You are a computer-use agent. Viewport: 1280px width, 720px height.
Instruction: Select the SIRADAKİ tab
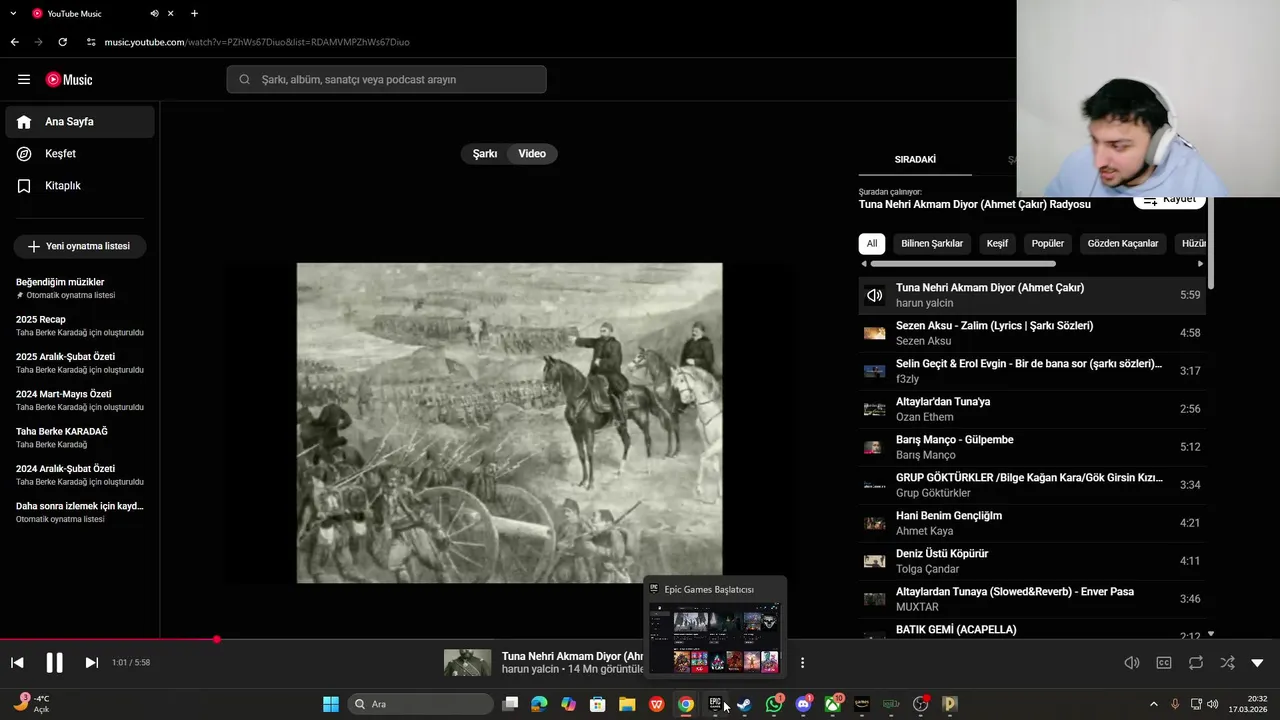tap(915, 160)
